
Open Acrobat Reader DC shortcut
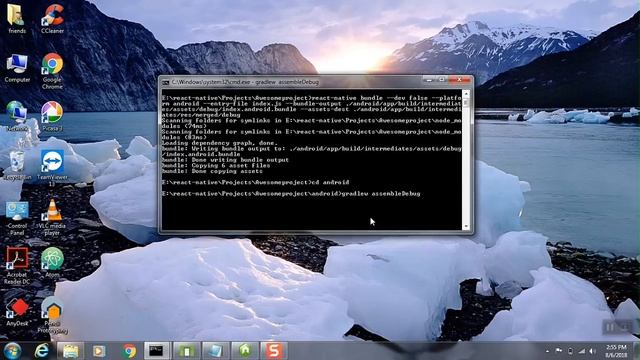17,265
